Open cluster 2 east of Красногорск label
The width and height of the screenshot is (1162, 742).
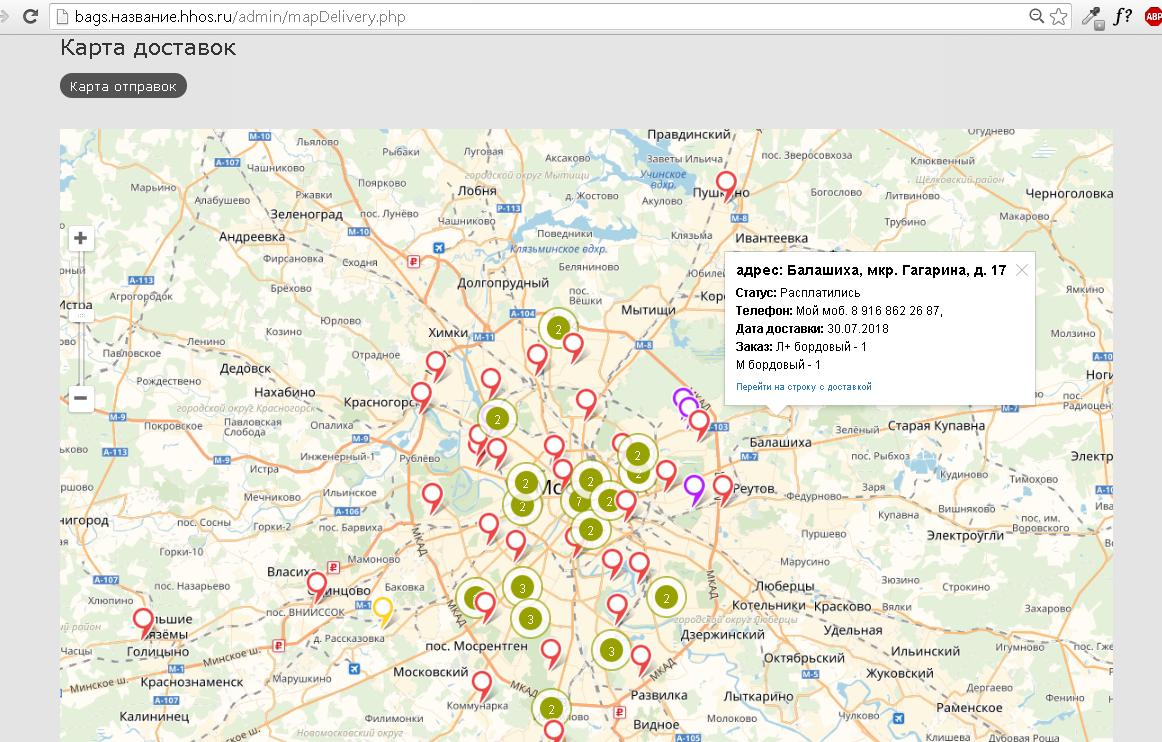coord(497,419)
